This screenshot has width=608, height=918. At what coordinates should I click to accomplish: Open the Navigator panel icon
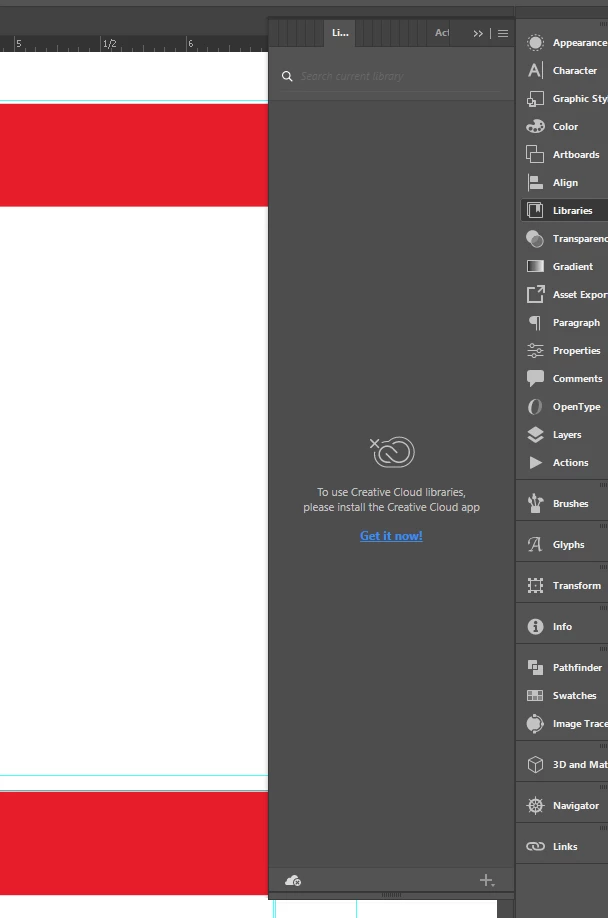tap(535, 806)
